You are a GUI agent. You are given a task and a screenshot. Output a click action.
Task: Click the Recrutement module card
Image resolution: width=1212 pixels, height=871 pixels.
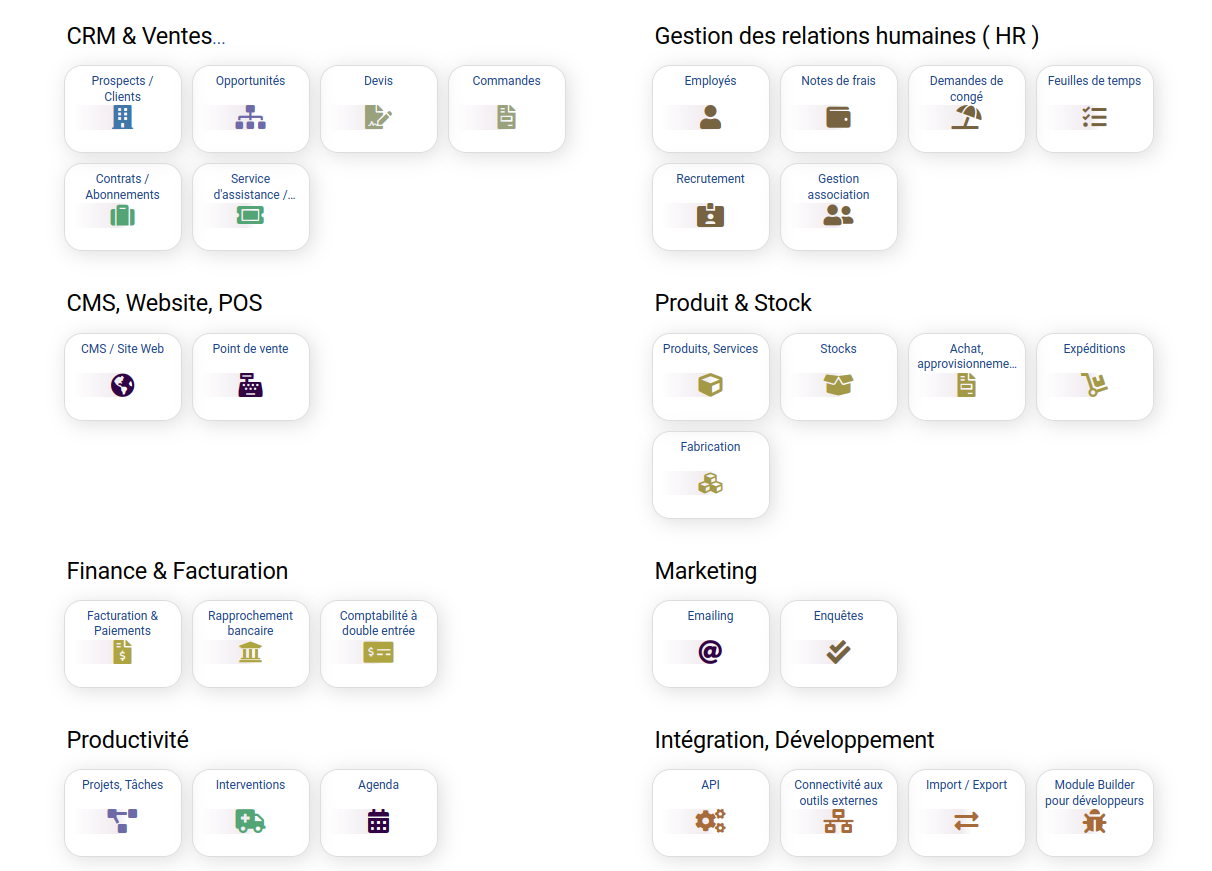coord(710,206)
